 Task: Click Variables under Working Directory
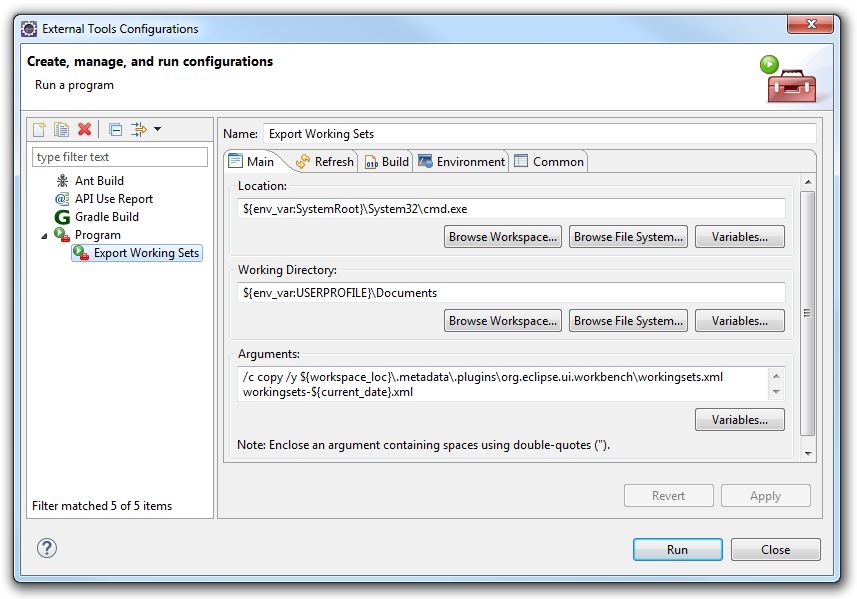pos(739,321)
